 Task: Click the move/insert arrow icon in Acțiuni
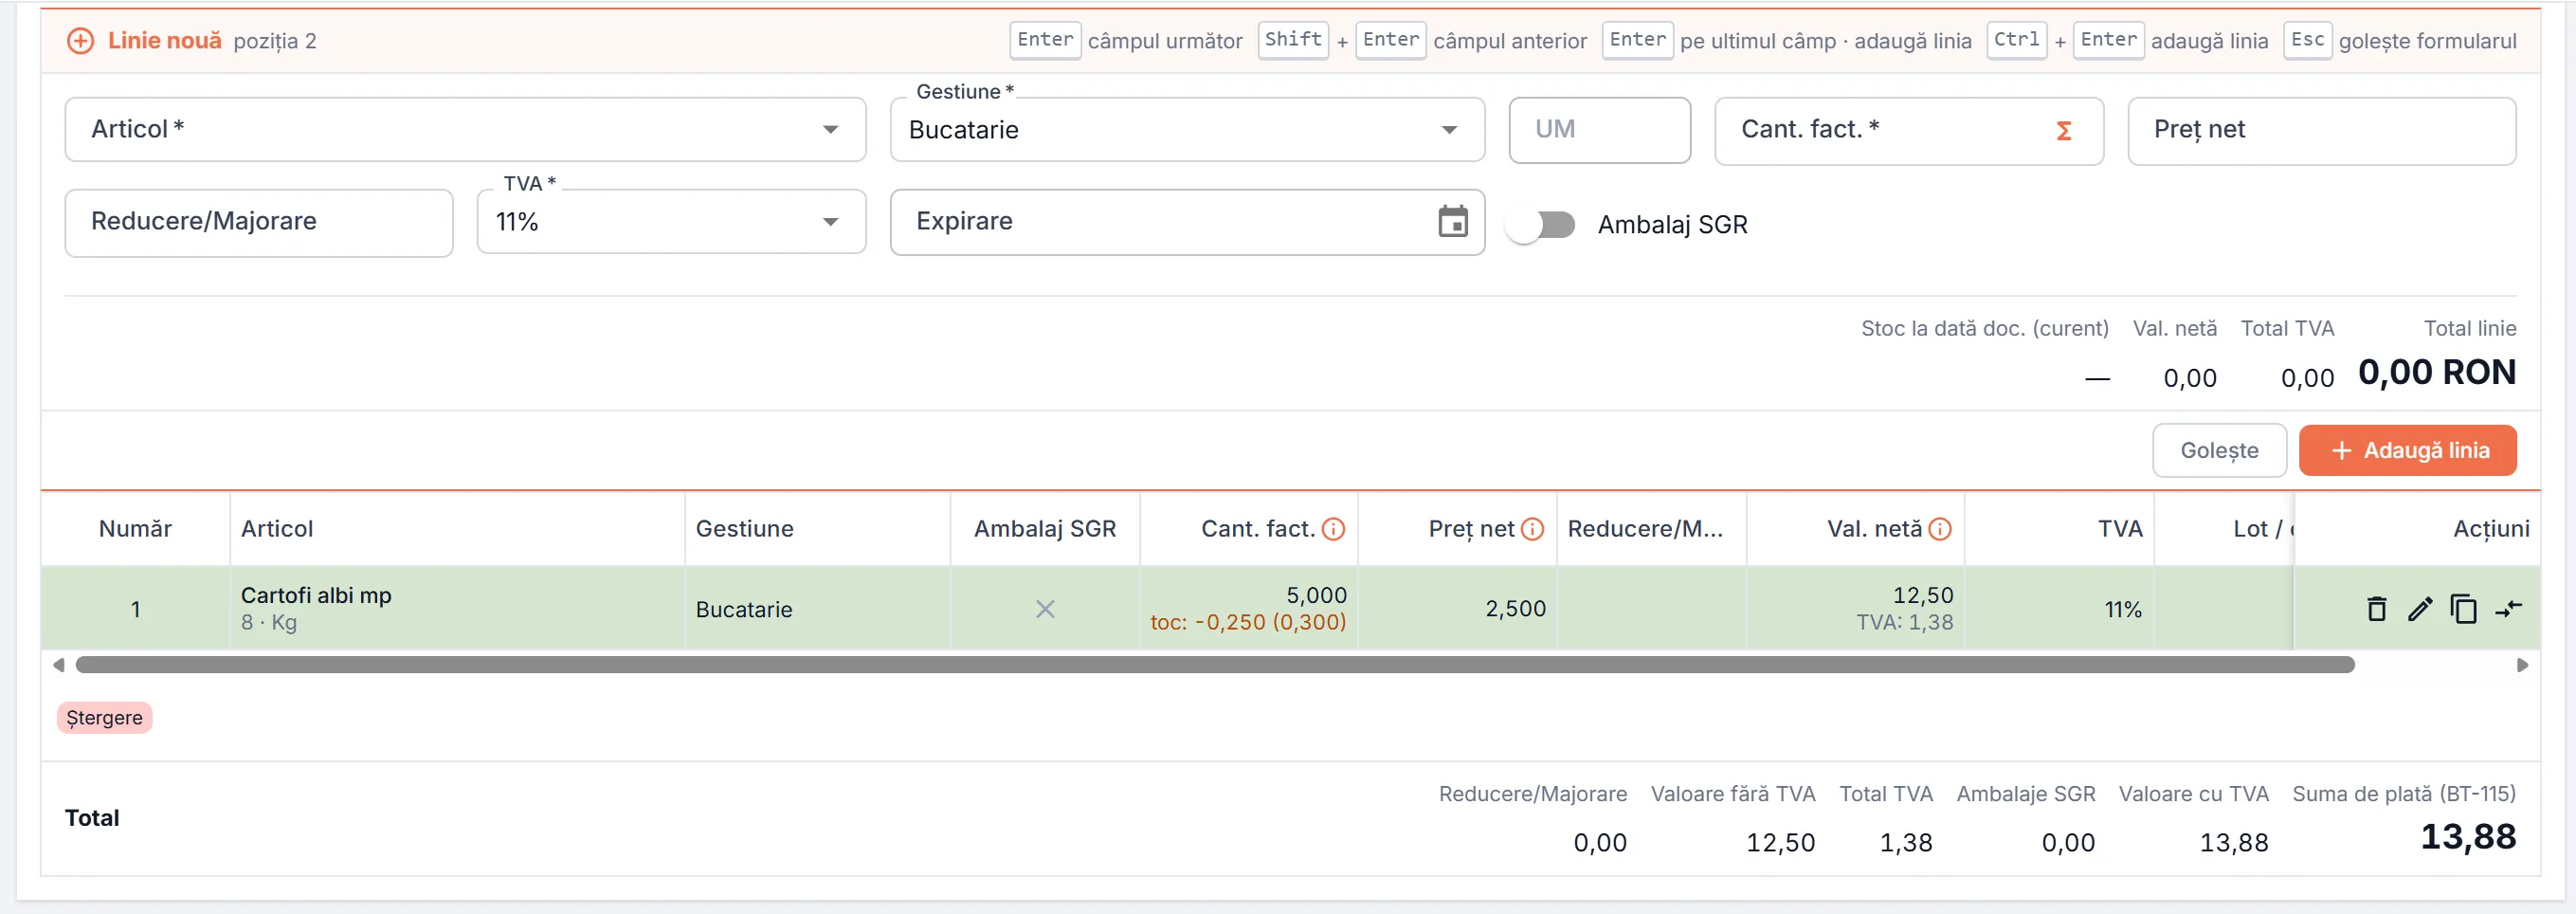coord(2509,608)
